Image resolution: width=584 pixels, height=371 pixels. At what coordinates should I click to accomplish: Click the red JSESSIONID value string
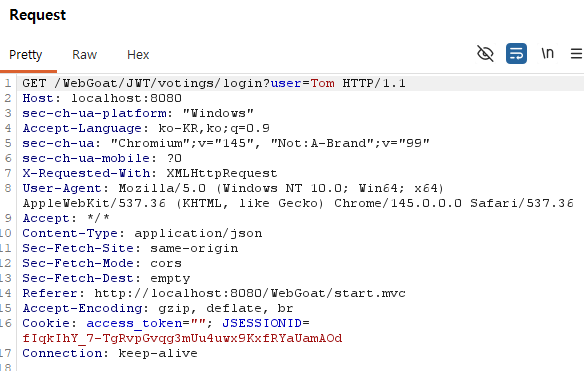(182, 338)
